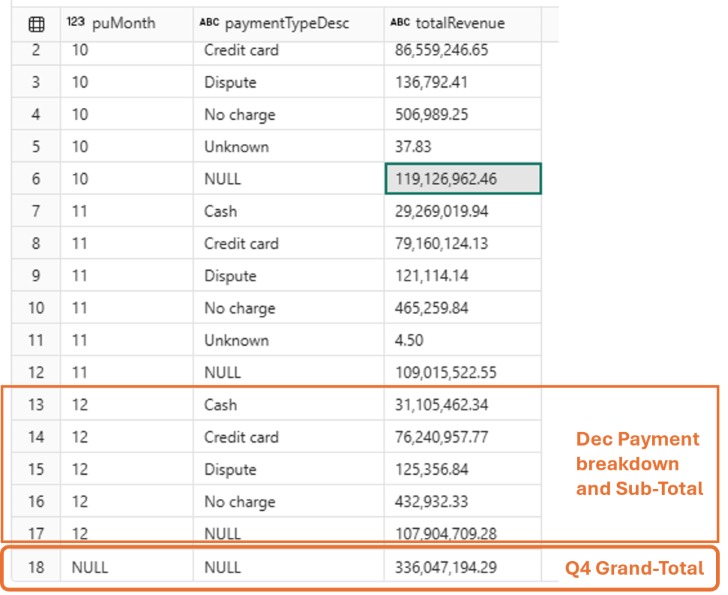Click the value 506,989.25

(431, 115)
